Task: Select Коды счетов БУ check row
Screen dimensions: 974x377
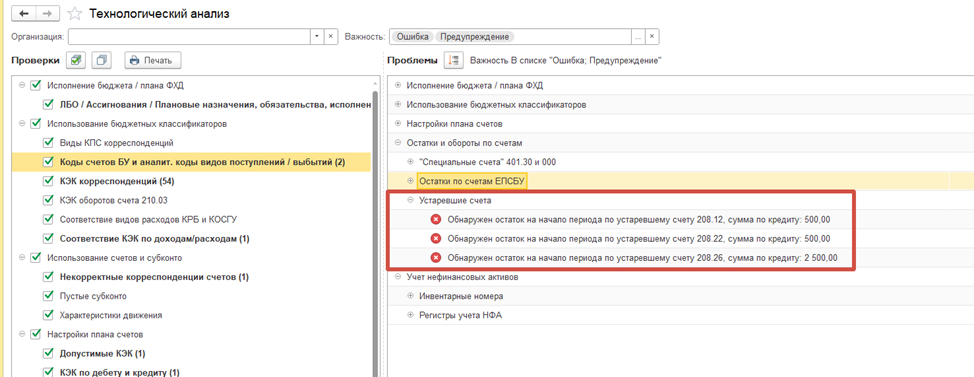Action: point(191,162)
